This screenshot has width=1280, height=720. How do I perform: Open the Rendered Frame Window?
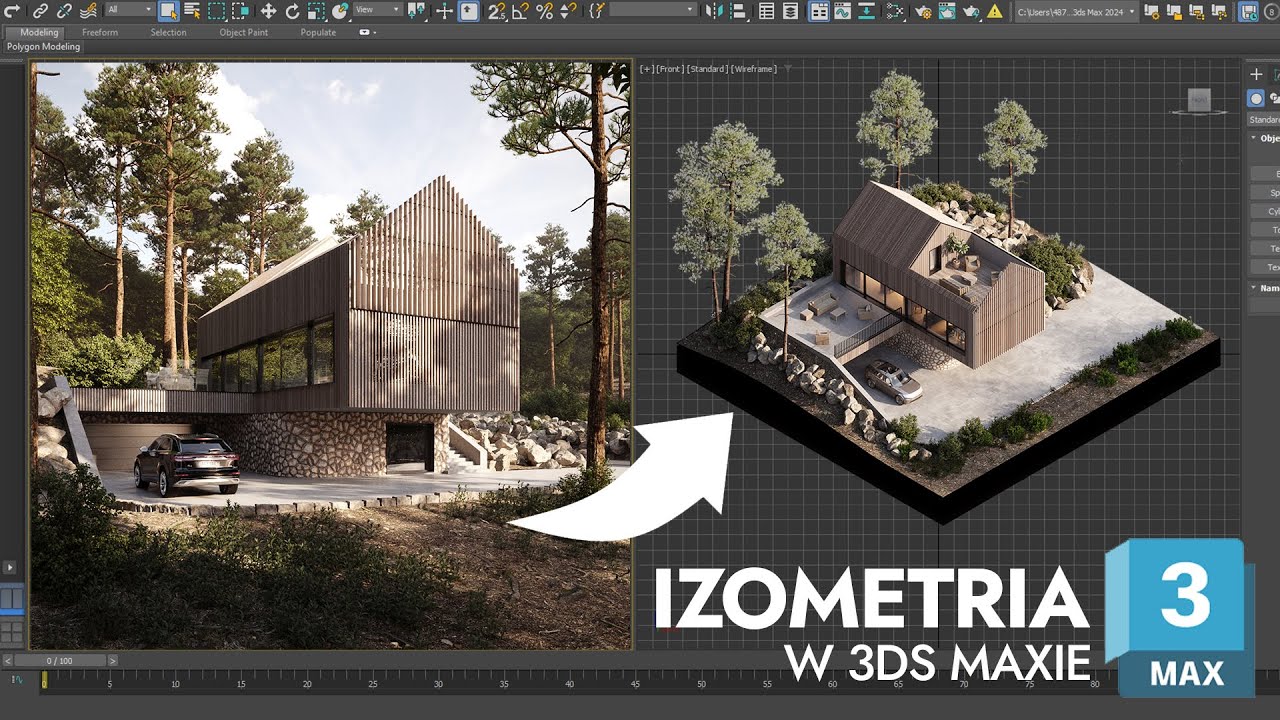coord(948,11)
